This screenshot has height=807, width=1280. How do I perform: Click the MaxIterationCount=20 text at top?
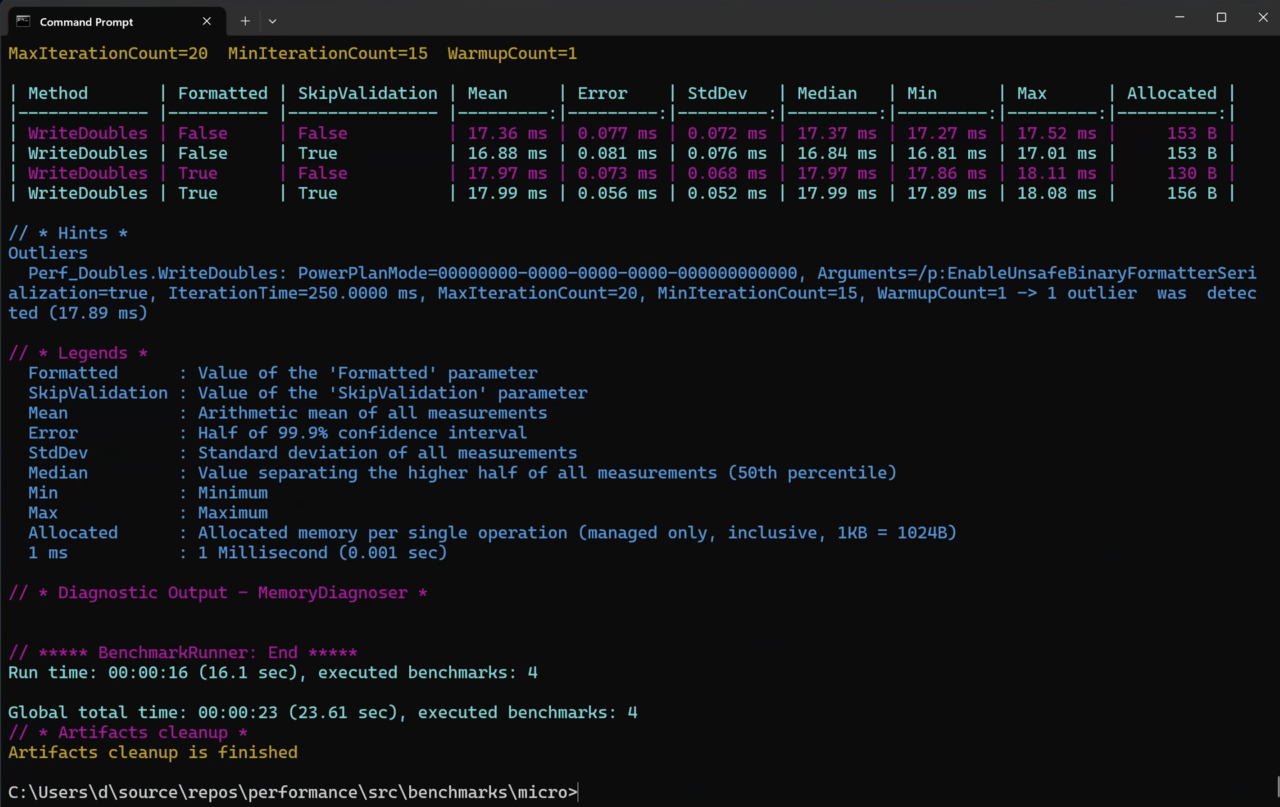coord(108,53)
